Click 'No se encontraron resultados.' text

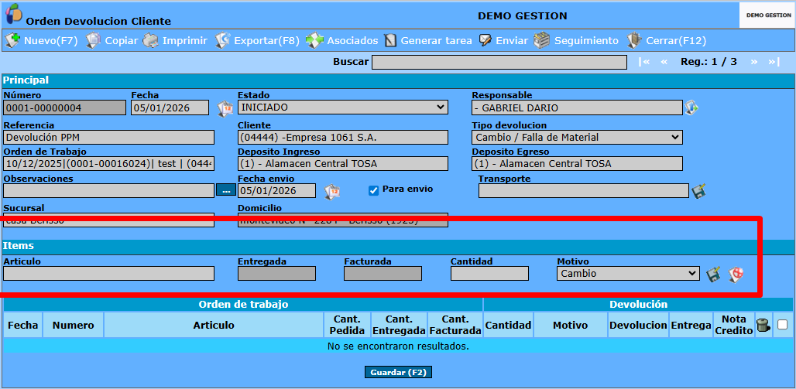pyautogui.click(x=398, y=346)
